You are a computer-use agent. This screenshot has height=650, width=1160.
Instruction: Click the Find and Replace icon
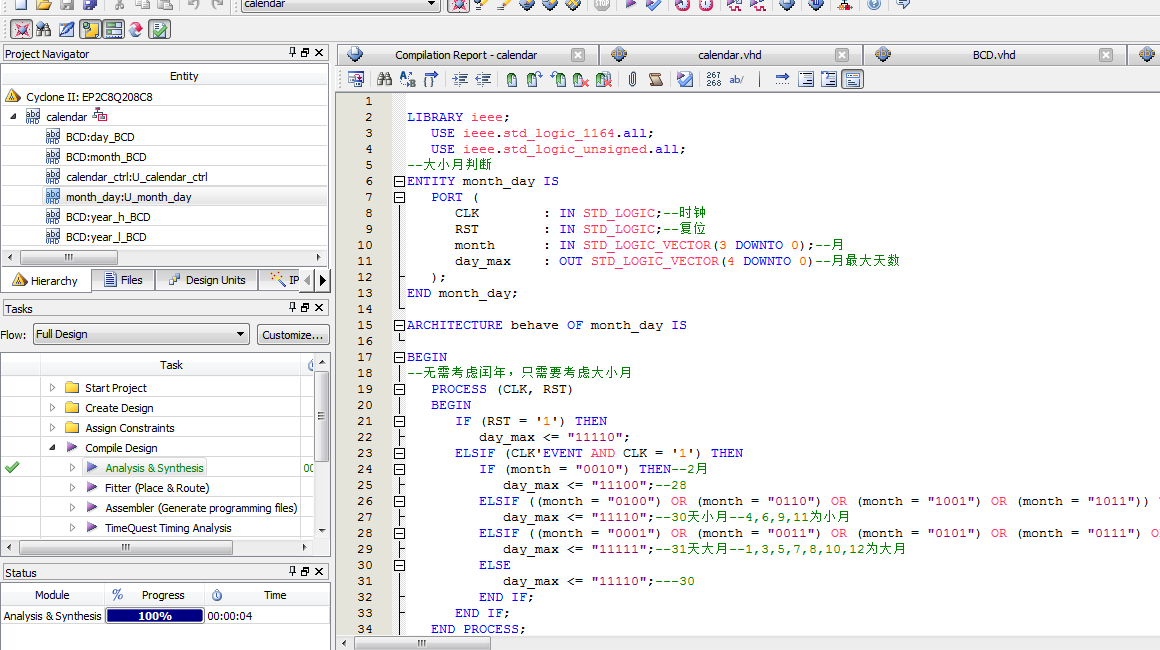(x=407, y=79)
